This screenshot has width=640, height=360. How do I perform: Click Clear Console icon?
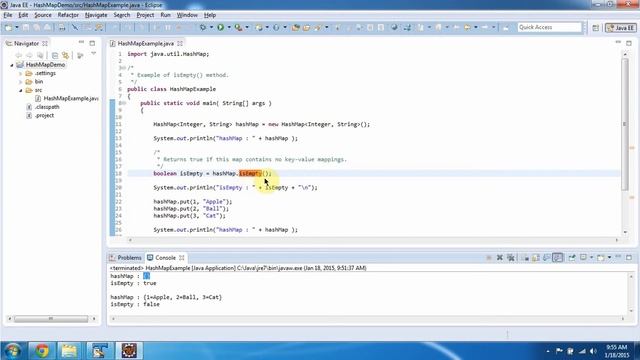pyautogui.click(x=525, y=258)
